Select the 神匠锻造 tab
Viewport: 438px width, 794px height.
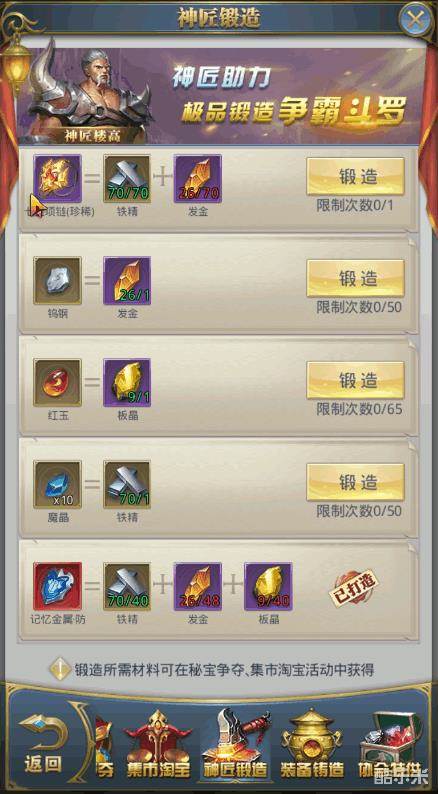tap(235, 745)
